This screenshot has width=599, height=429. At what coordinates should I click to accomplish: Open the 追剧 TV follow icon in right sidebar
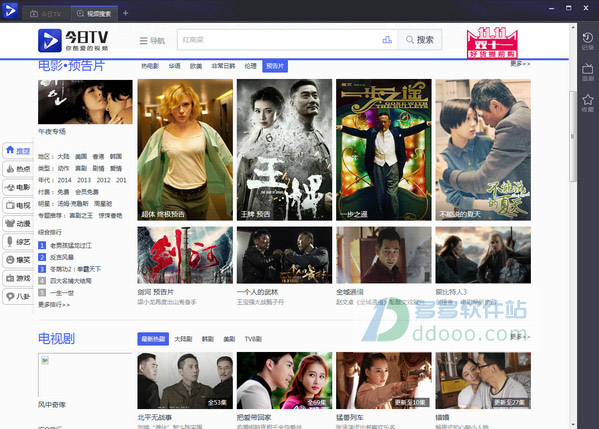pyautogui.click(x=588, y=73)
